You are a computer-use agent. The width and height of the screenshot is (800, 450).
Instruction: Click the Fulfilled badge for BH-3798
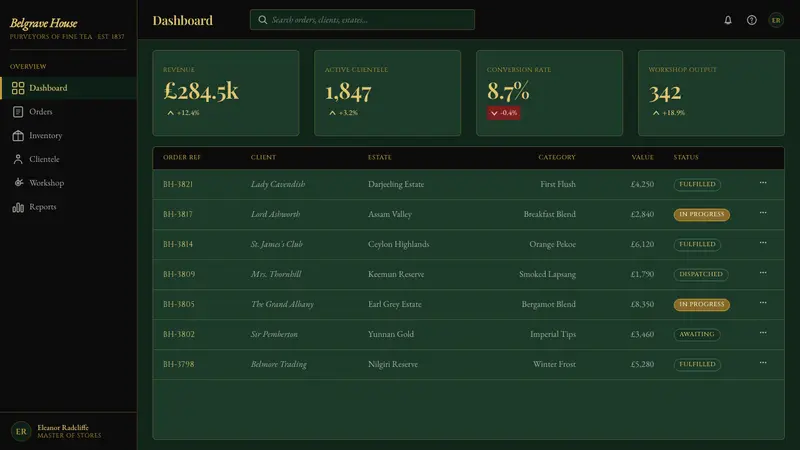point(697,364)
